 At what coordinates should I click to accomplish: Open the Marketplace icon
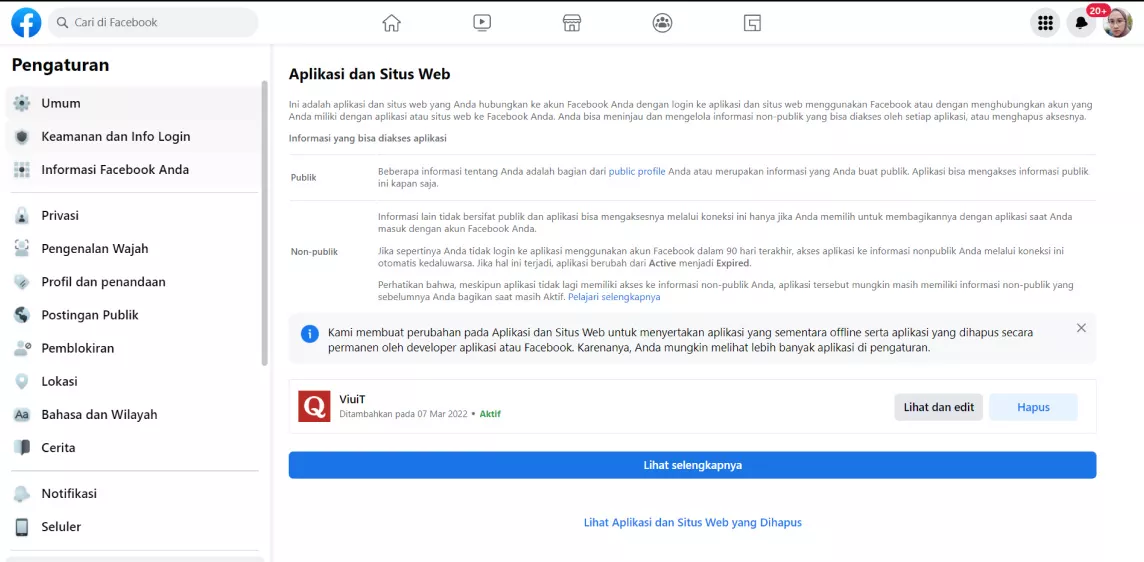tap(572, 23)
